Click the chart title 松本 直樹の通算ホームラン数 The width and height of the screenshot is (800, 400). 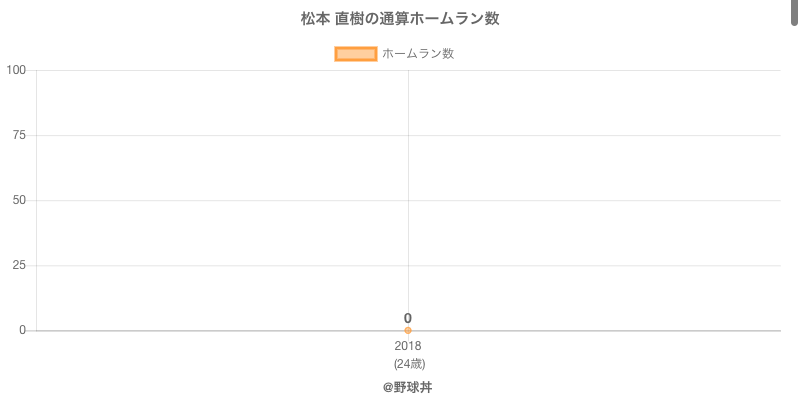[x=400, y=19]
